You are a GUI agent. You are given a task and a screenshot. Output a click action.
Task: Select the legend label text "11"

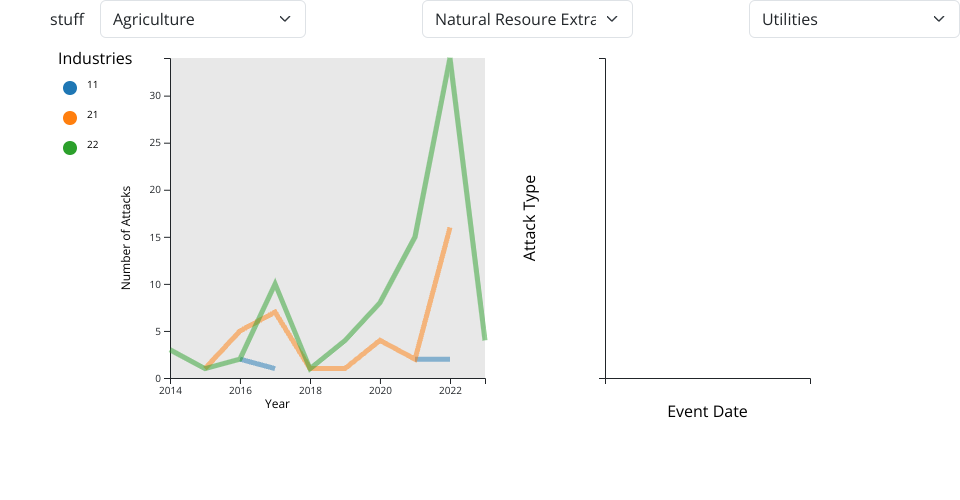pyautogui.click(x=92, y=85)
